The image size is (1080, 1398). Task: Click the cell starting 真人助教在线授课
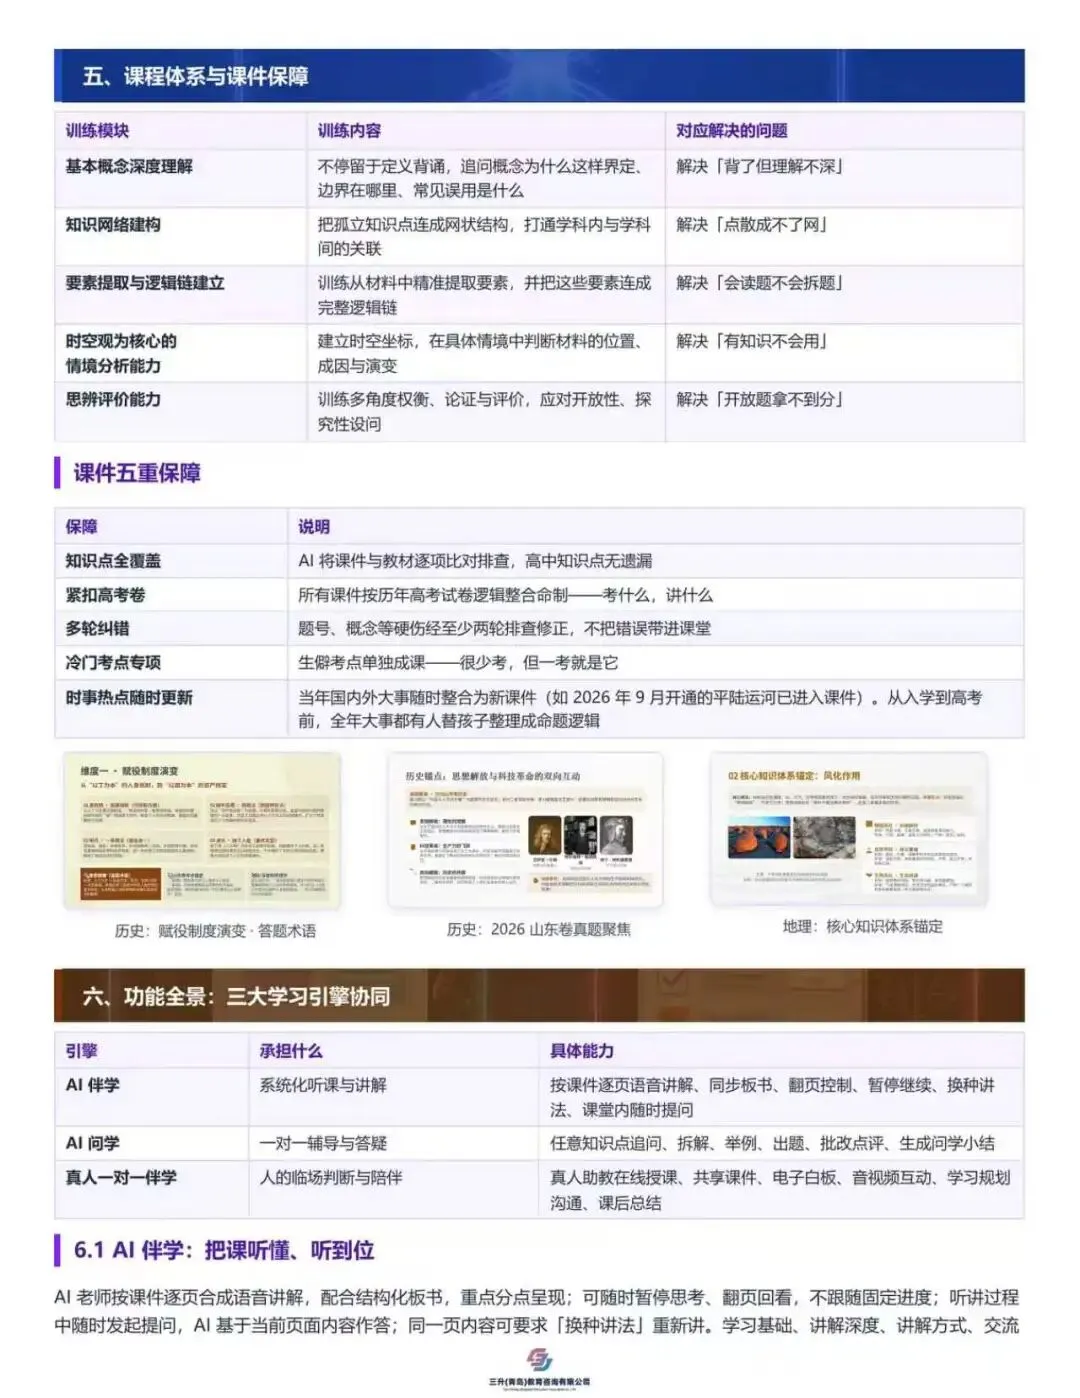pos(780,1190)
